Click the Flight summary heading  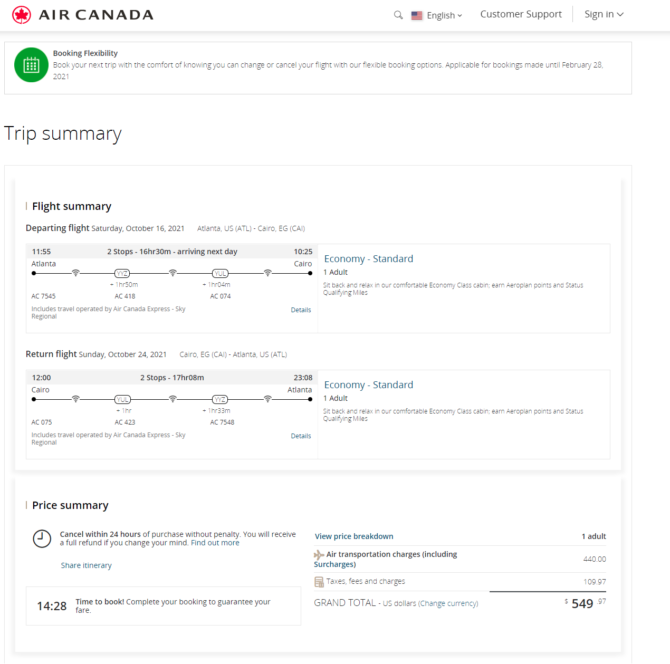[x=71, y=206]
